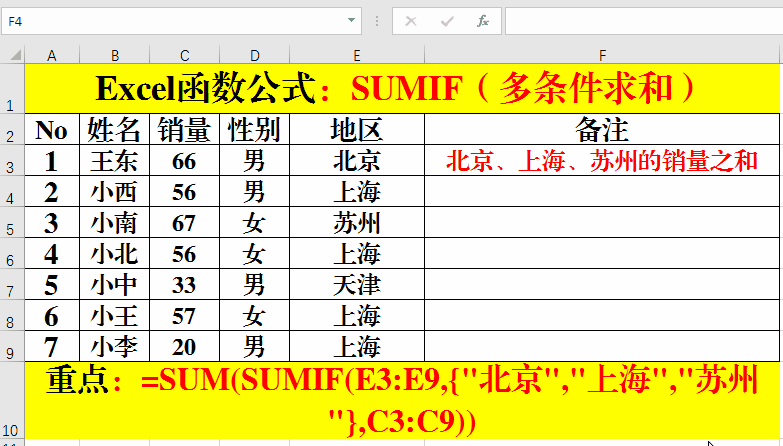Click the cell '王东'

(x=114, y=160)
